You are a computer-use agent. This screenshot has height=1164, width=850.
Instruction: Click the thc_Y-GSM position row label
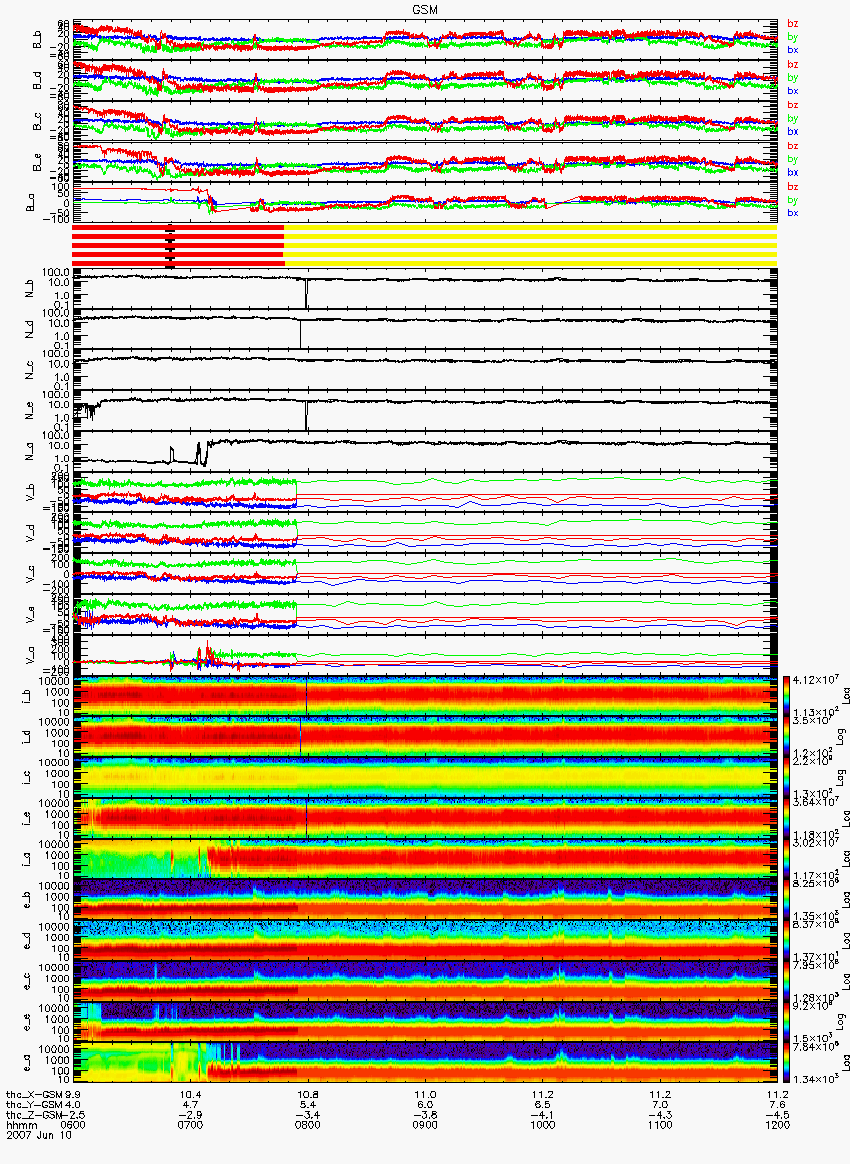32,1105
